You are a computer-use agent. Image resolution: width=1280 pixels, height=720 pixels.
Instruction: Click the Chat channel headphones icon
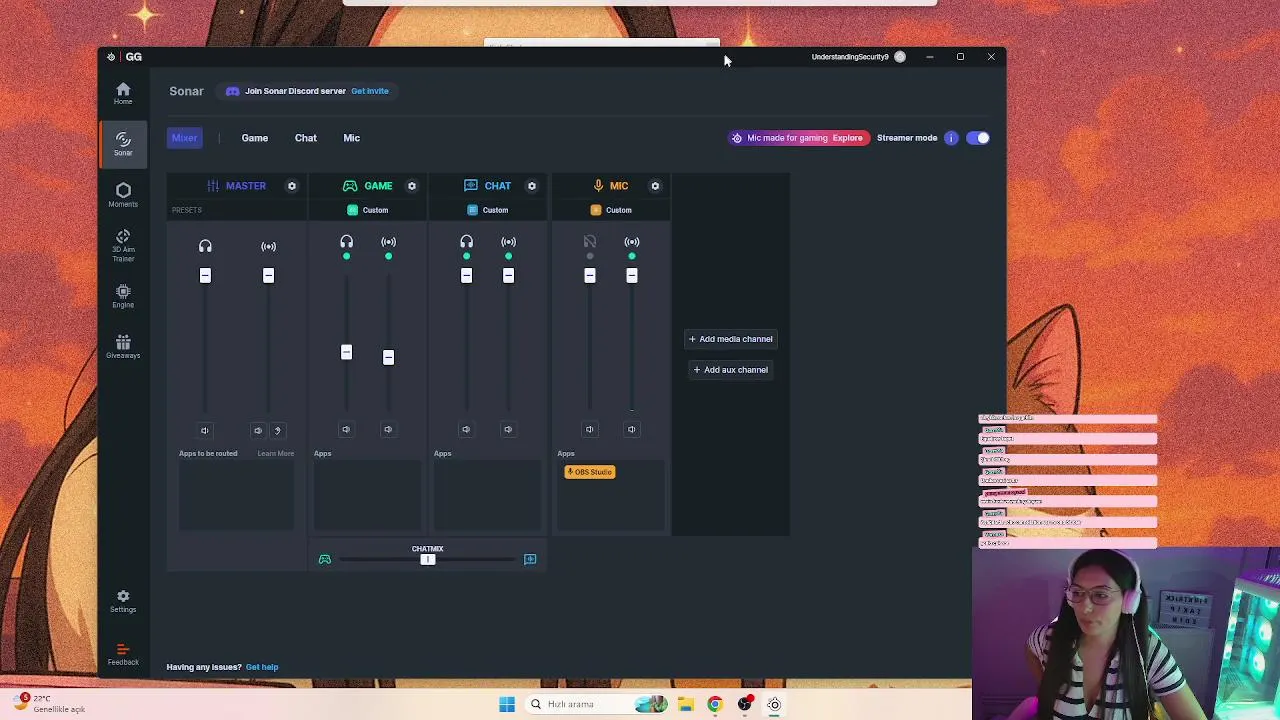point(466,241)
